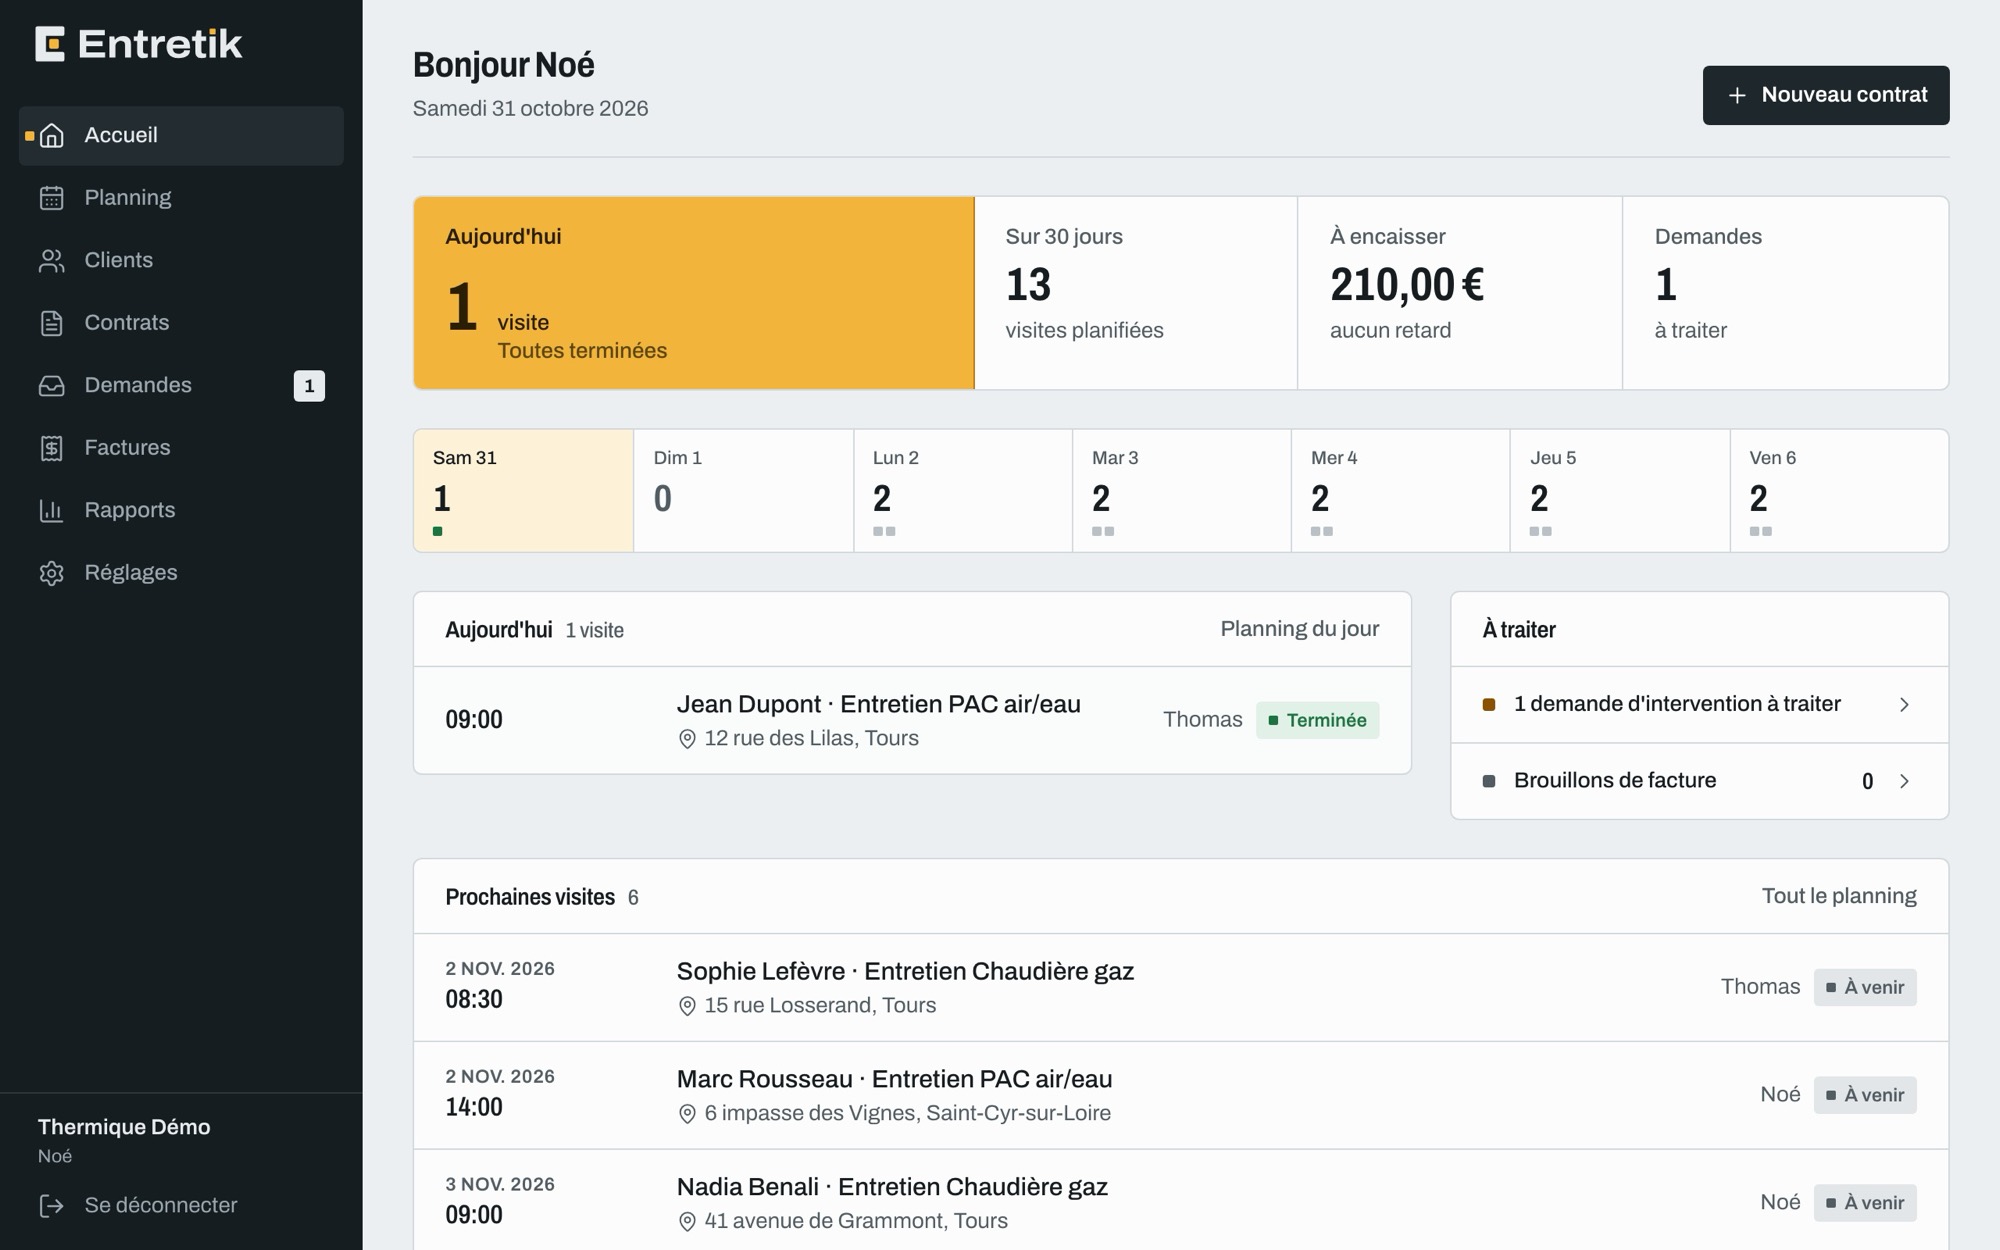Click the Nouveau contrat button

point(1826,95)
